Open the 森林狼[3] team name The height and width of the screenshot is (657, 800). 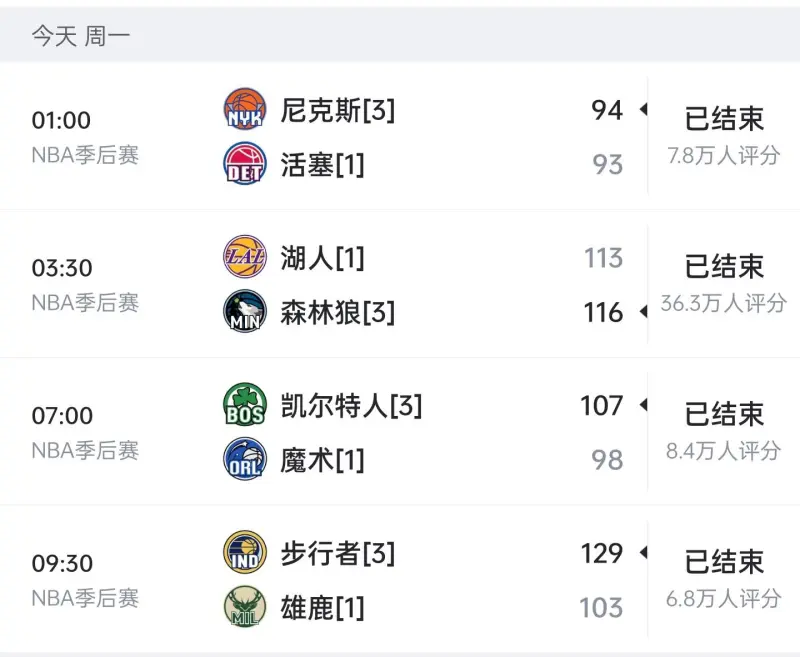337,312
